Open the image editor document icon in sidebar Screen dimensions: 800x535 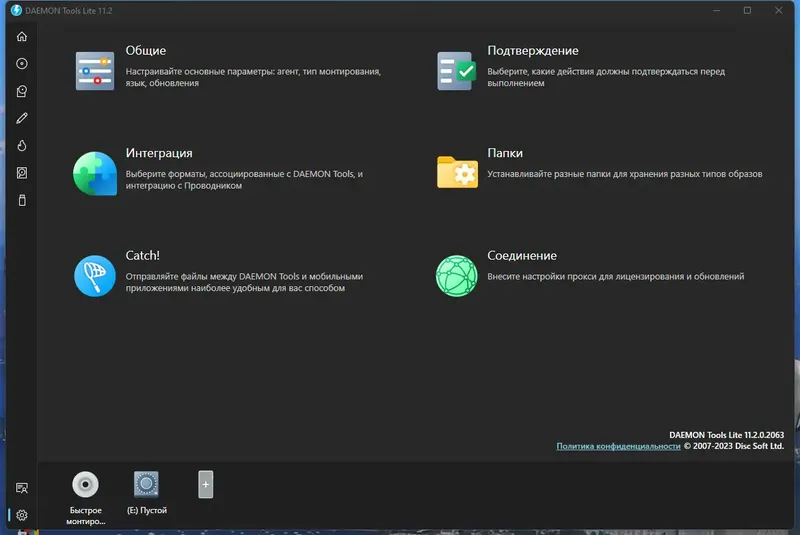coord(21,91)
